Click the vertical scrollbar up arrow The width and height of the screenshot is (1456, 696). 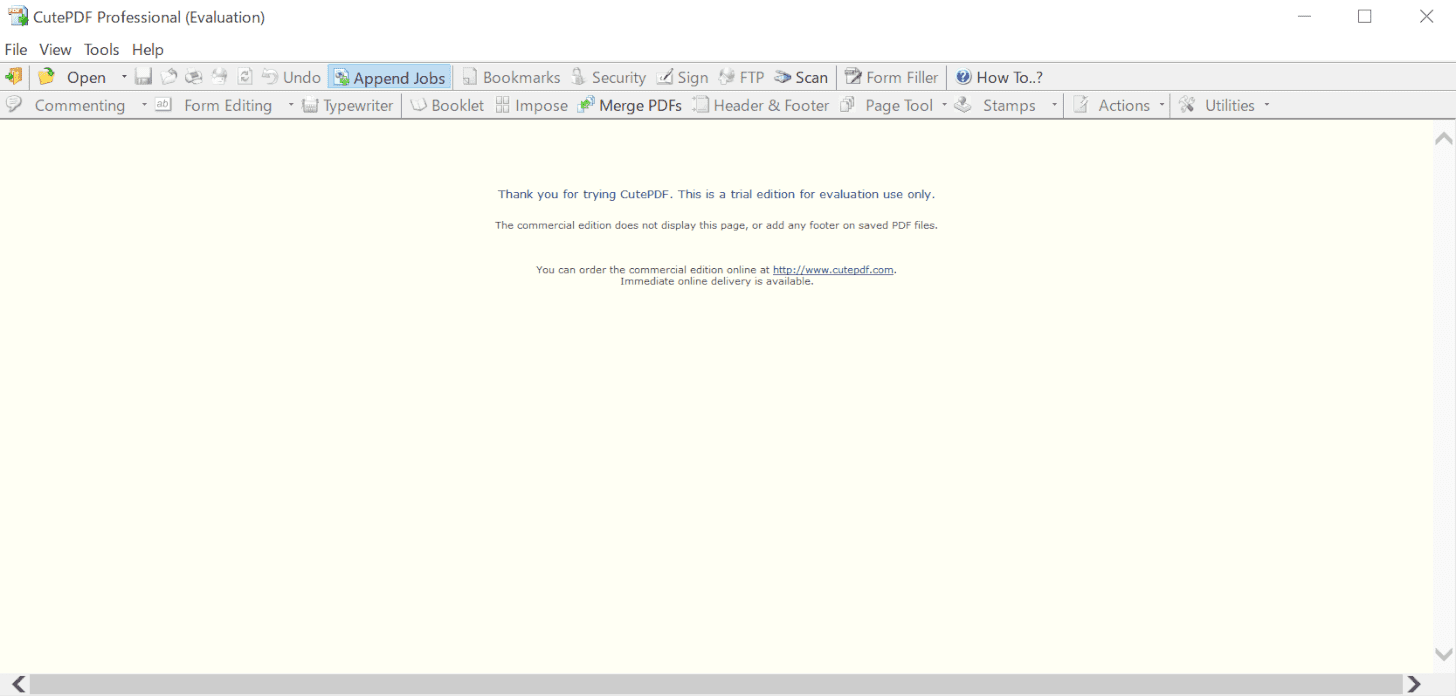point(1443,138)
